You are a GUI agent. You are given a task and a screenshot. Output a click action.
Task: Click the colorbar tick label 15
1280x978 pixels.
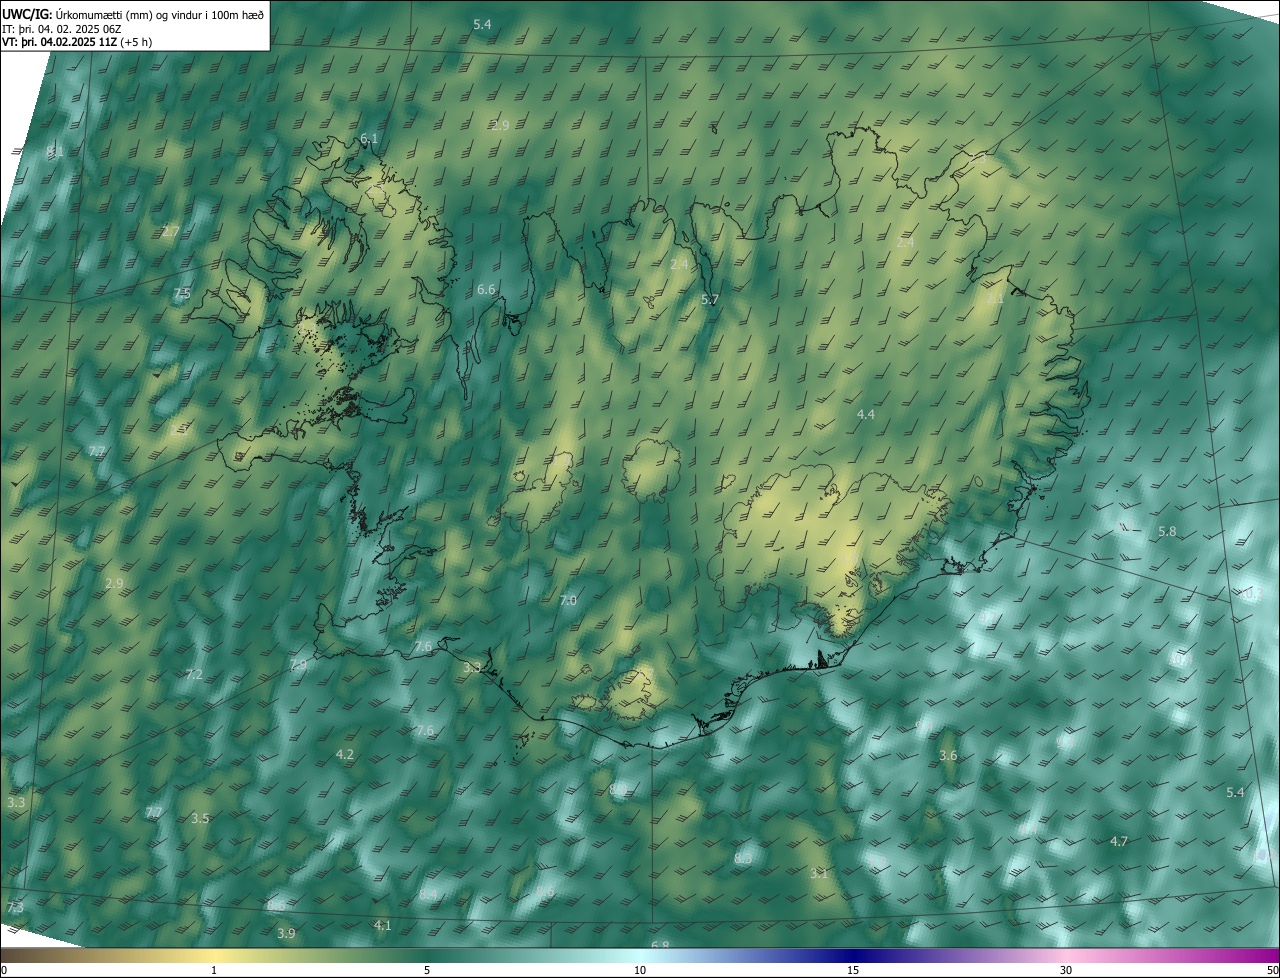[853, 970]
